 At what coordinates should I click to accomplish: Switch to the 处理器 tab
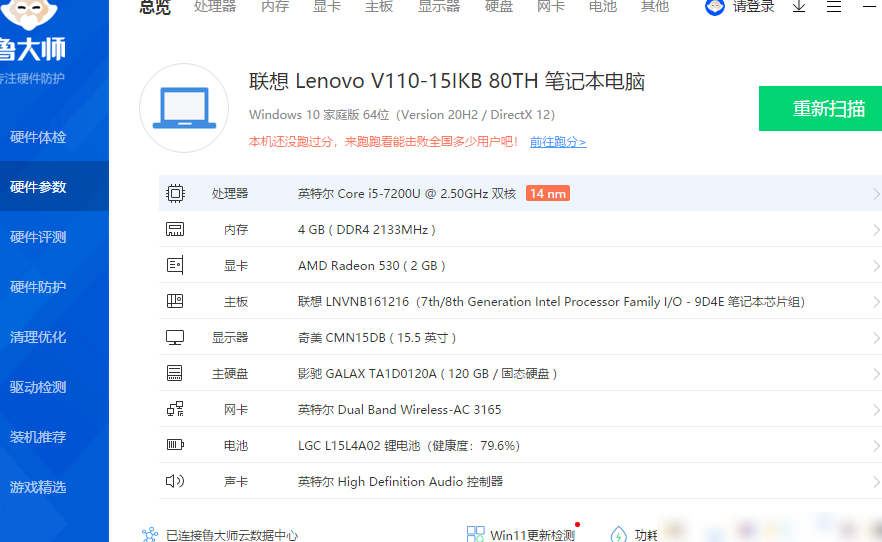[x=215, y=7]
